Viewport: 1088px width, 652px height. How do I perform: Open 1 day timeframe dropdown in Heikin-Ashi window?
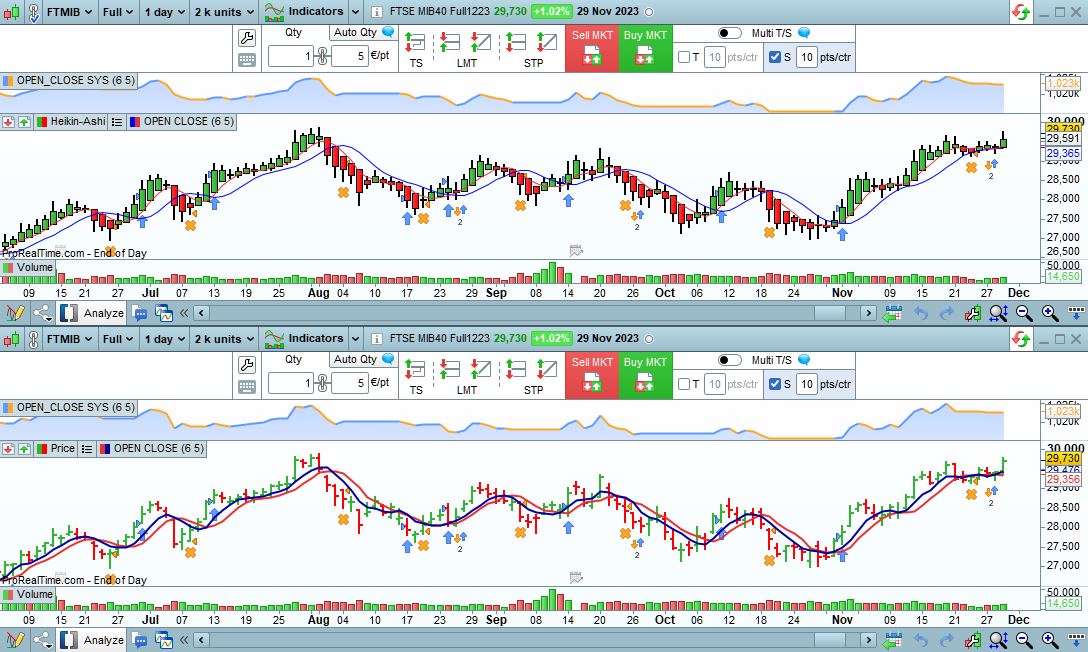click(164, 12)
